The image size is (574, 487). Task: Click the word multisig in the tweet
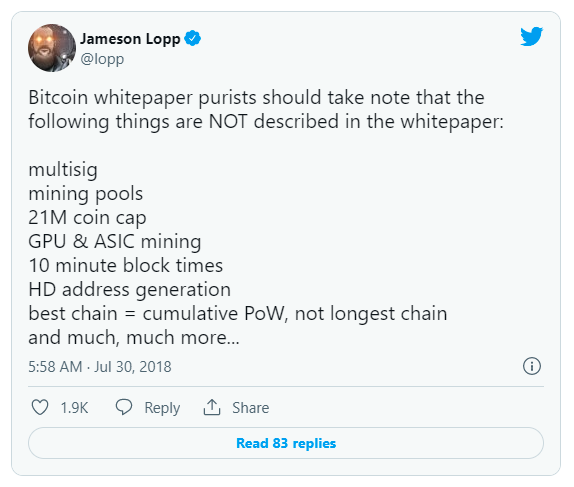(x=63, y=170)
